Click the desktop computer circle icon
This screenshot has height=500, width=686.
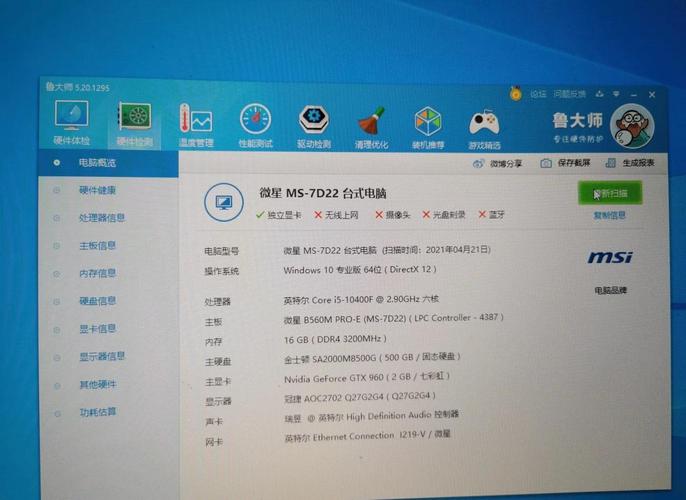pyautogui.click(x=224, y=202)
